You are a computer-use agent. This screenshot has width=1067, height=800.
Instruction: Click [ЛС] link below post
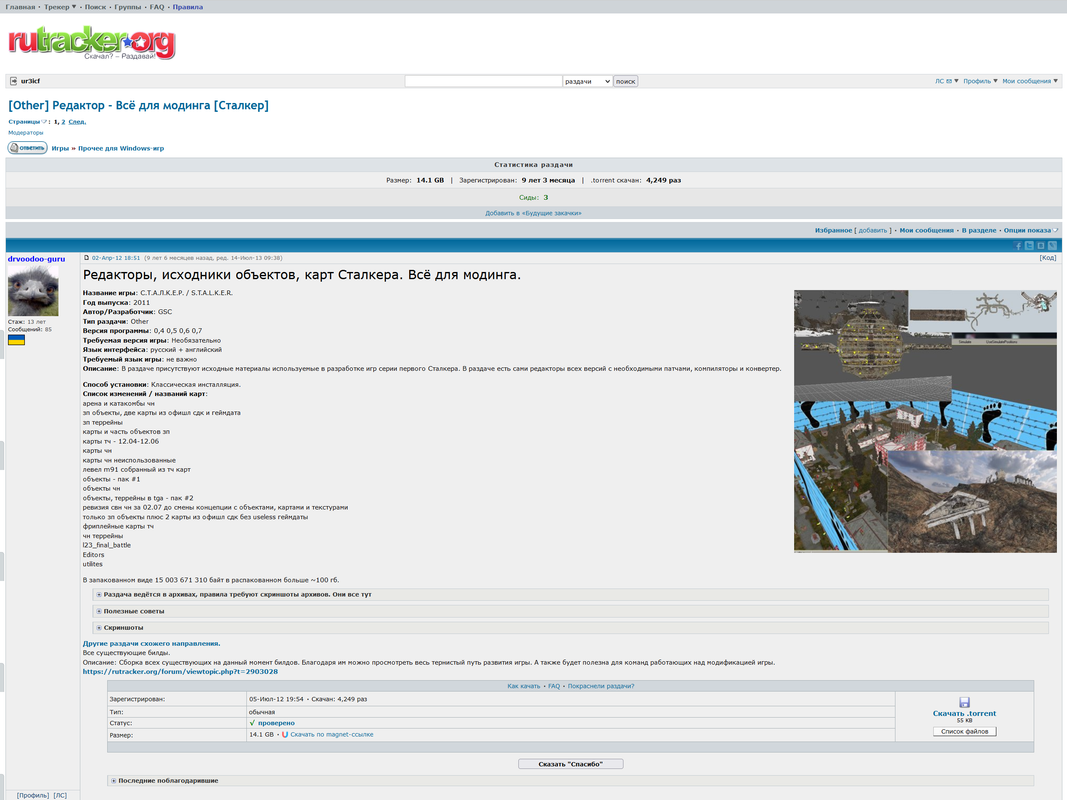pos(60,795)
